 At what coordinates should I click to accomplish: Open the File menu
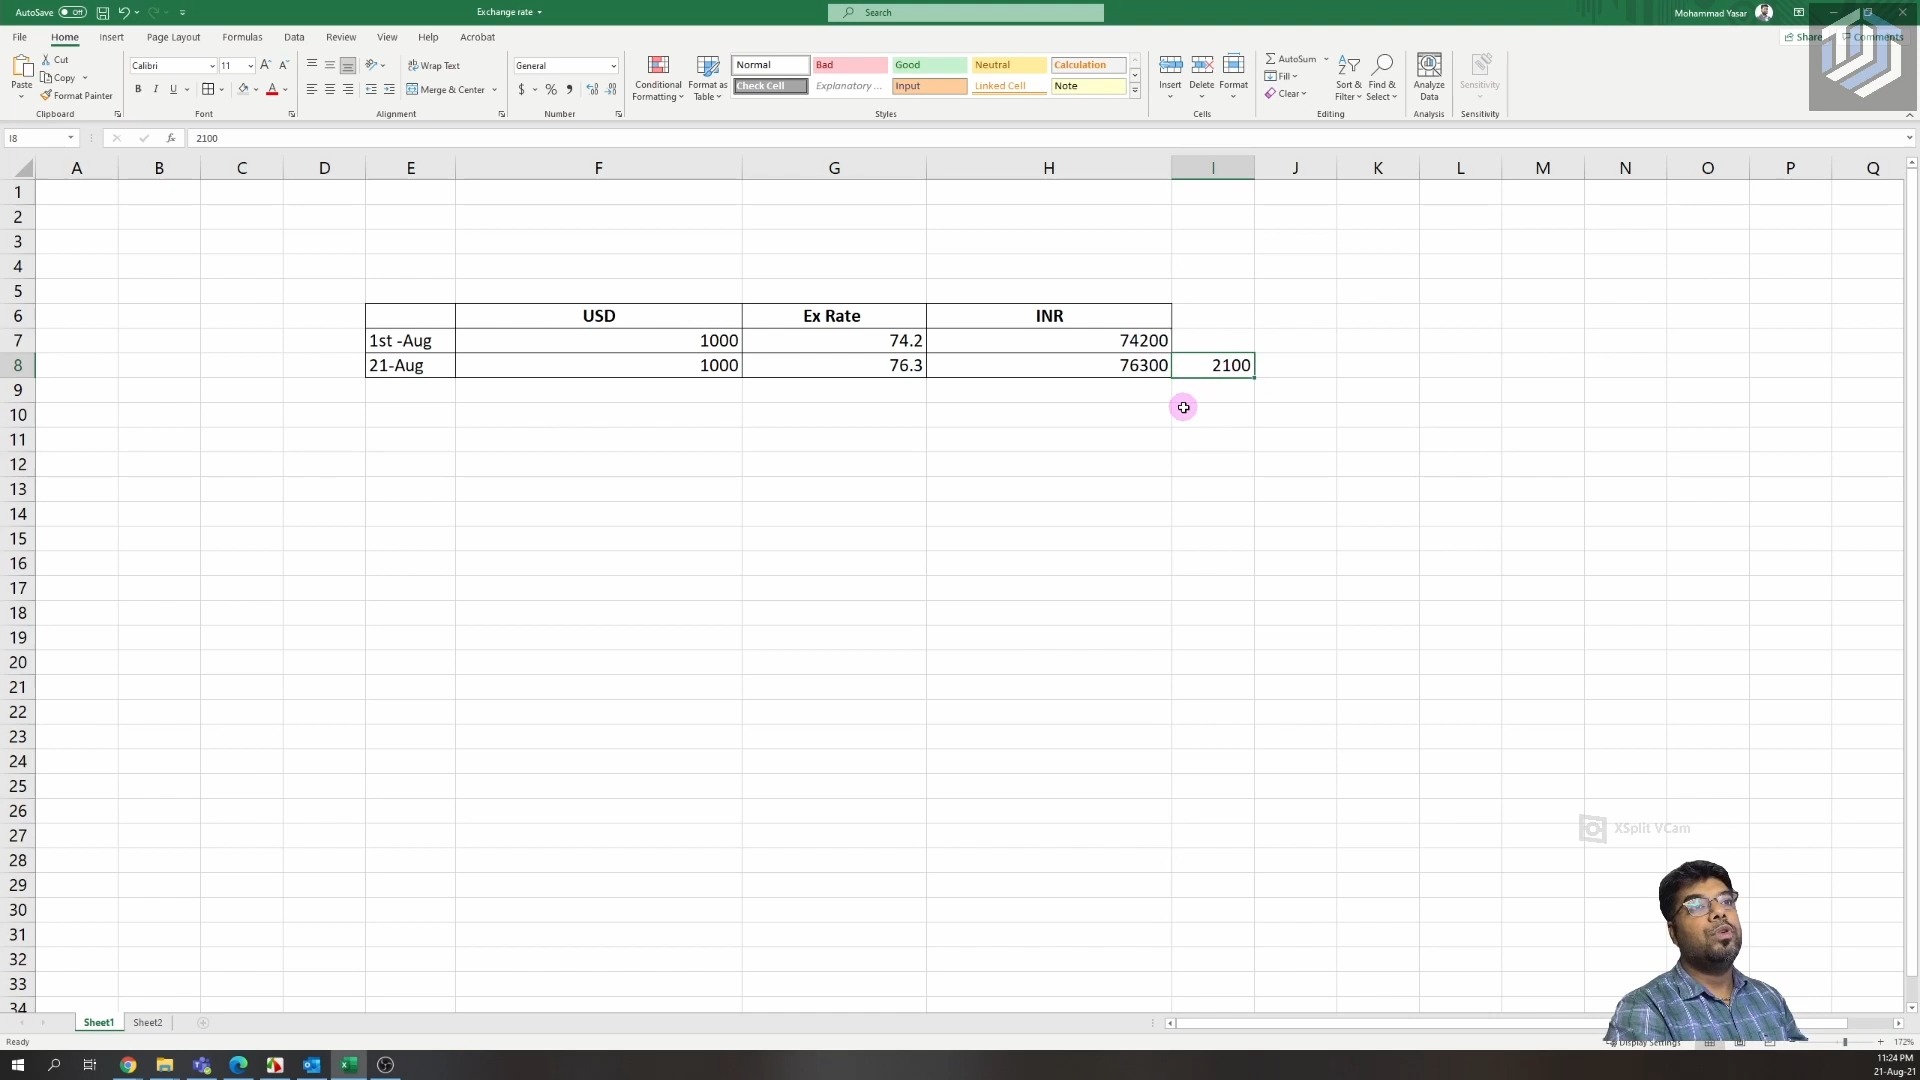click(19, 37)
